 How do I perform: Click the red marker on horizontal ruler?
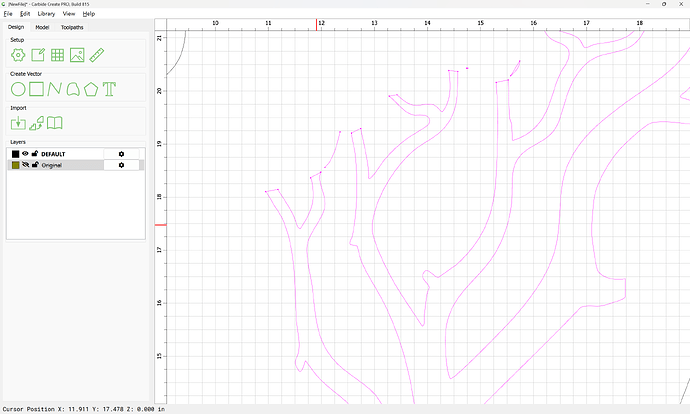pos(316,25)
